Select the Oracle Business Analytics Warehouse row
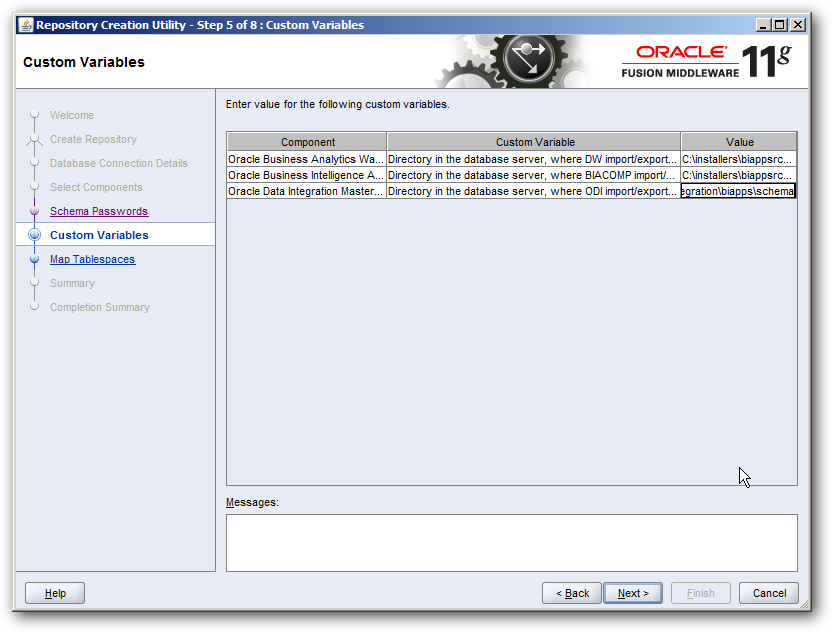 (x=305, y=158)
